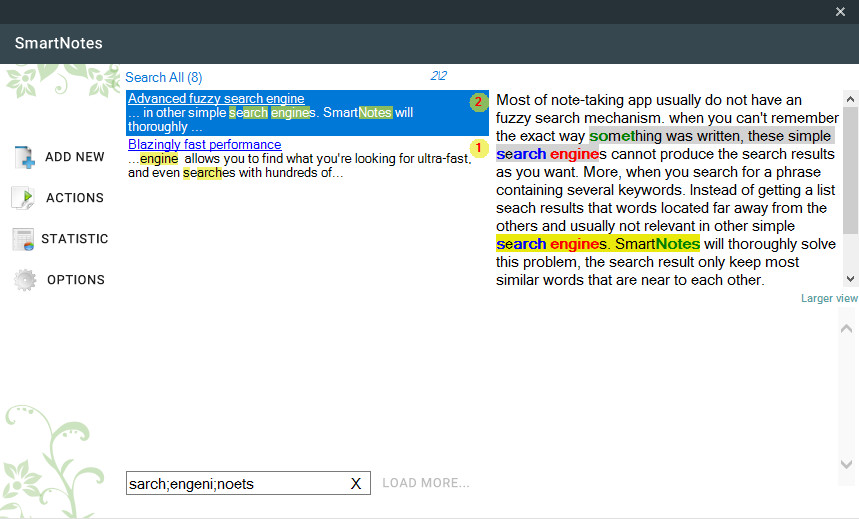The width and height of the screenshot is (859, 519).
Task: Click note preview scrollbar down arrow
Action: [x=850, y=279]
